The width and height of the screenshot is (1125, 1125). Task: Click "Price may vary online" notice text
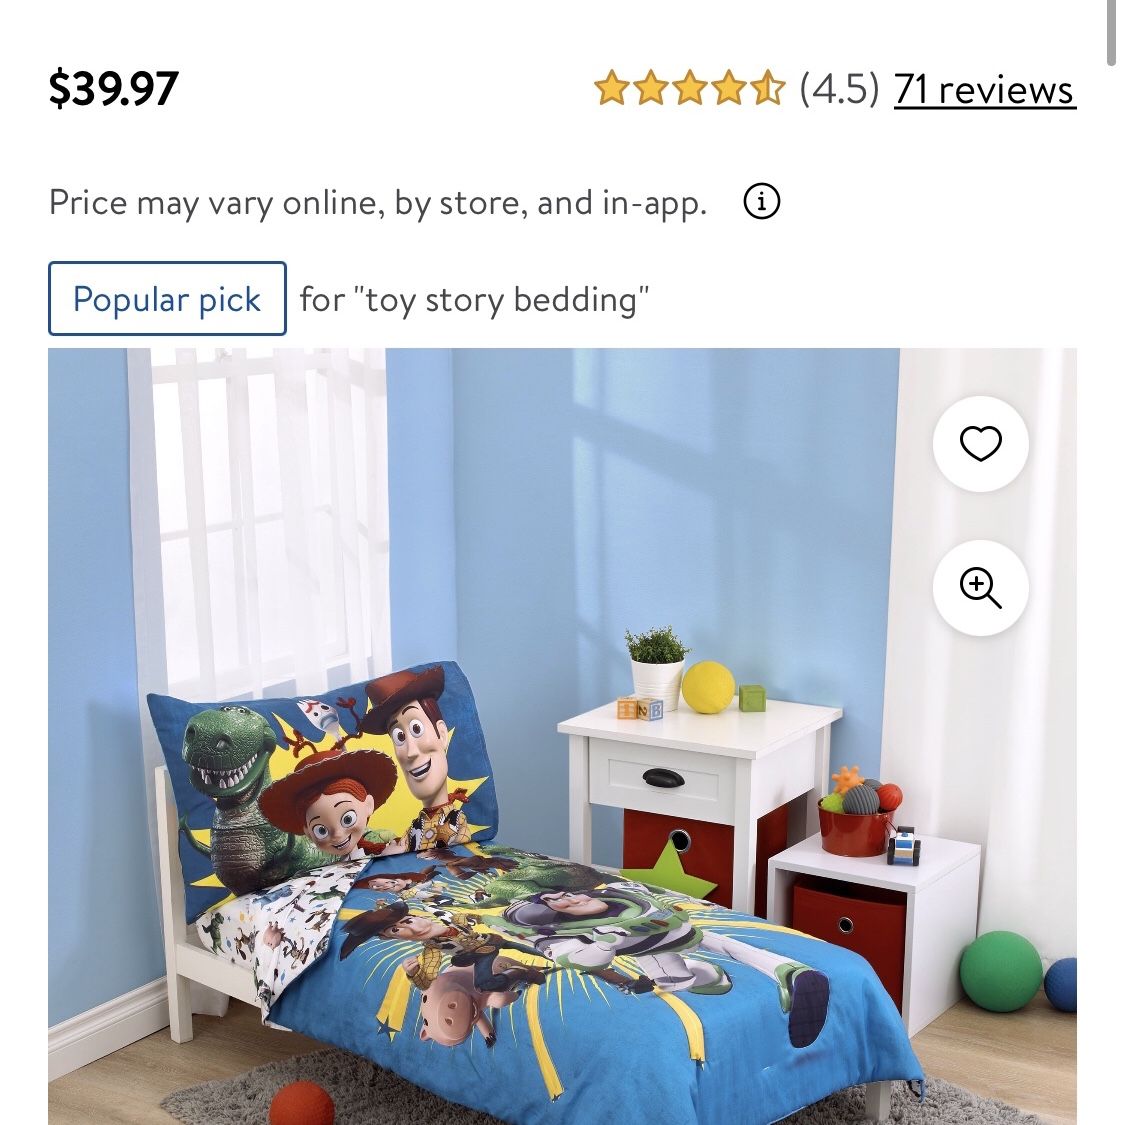coord(377,203)
